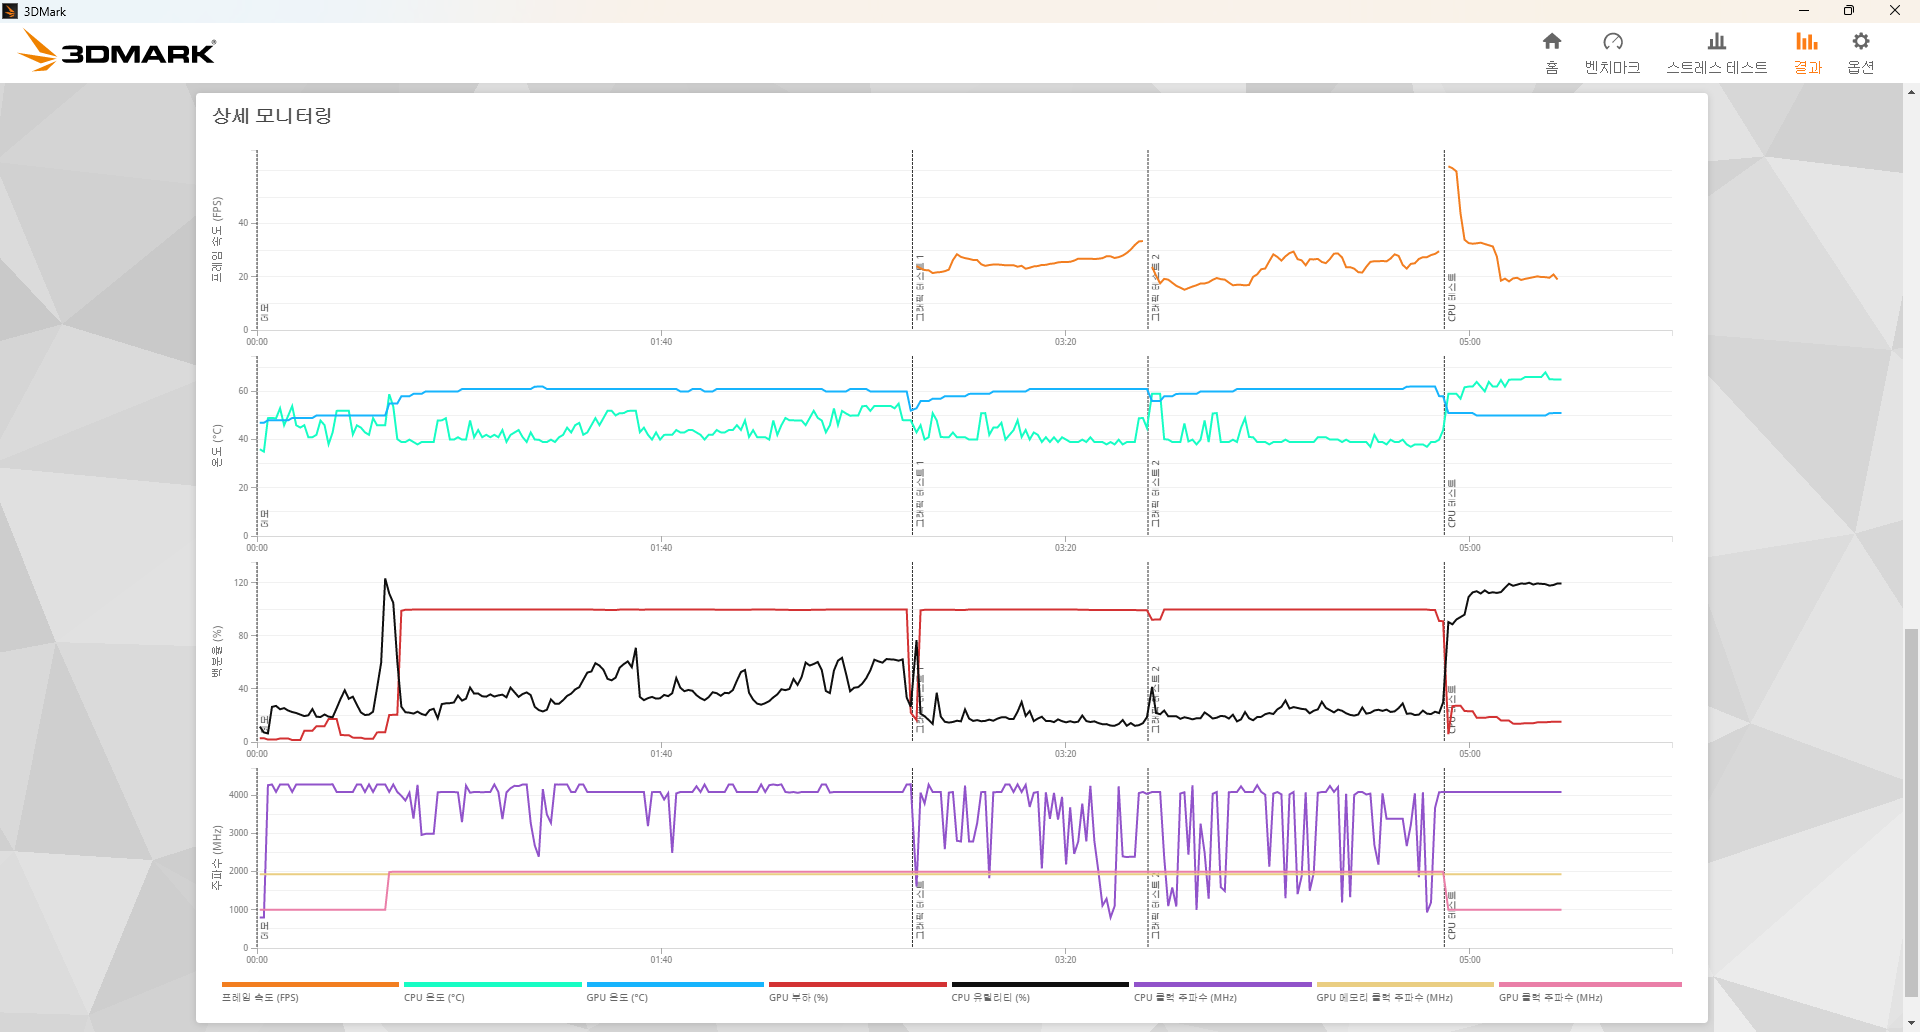Screen dimensions: 1920x1032
Task: Click the 옵션 tab label
Action: 1860,67
